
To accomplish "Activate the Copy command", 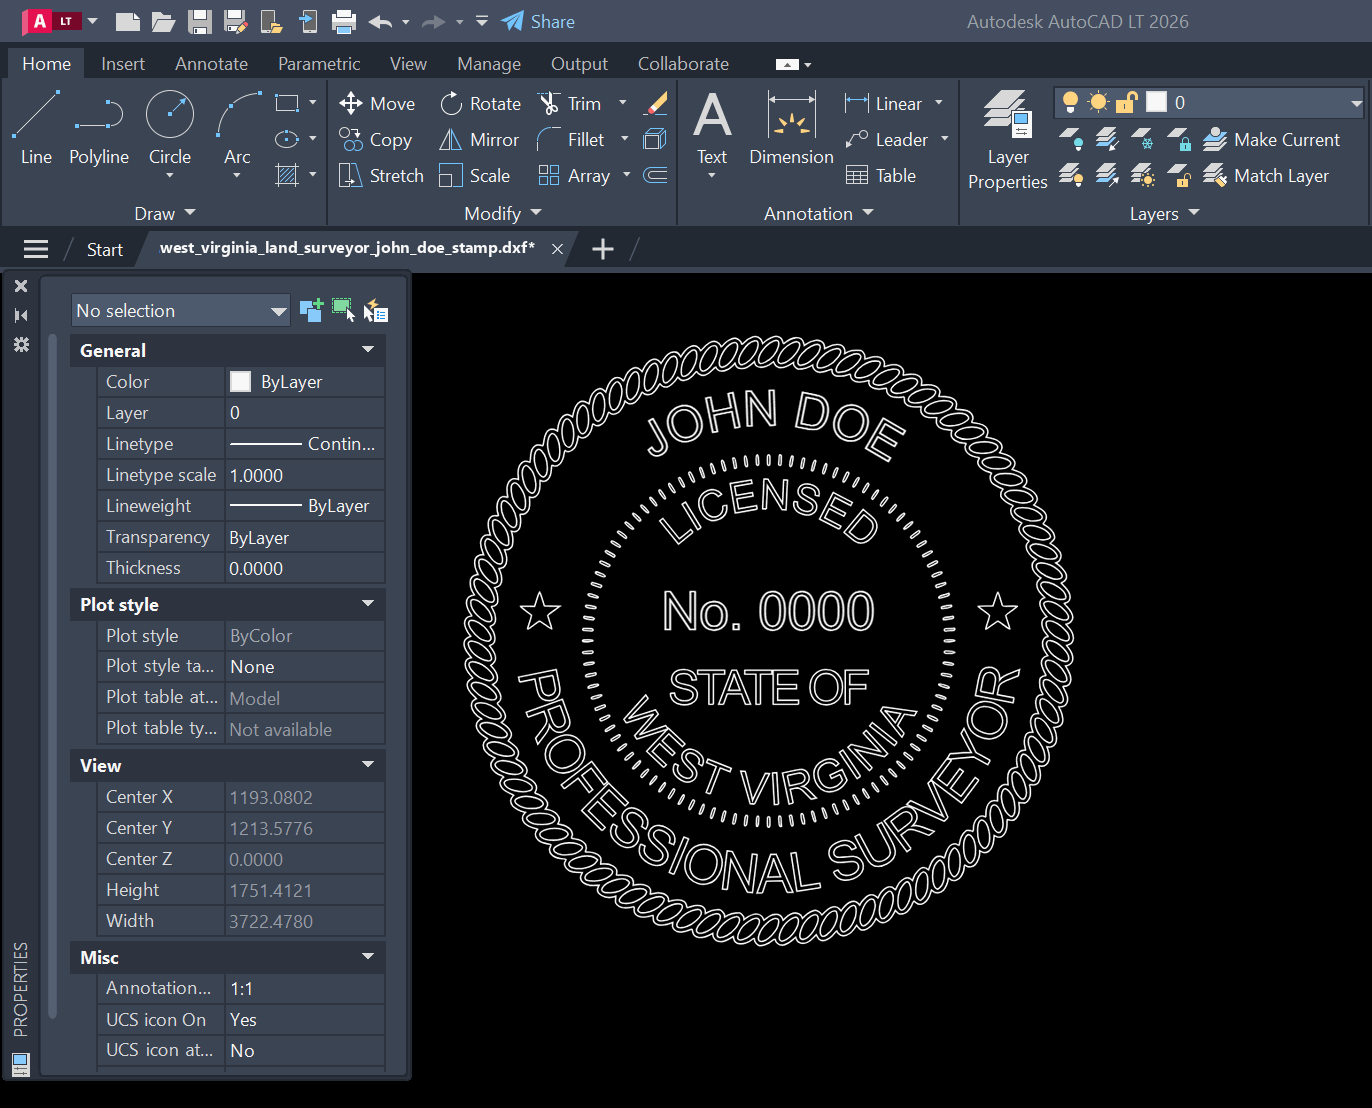I will [x=375, y=139].
